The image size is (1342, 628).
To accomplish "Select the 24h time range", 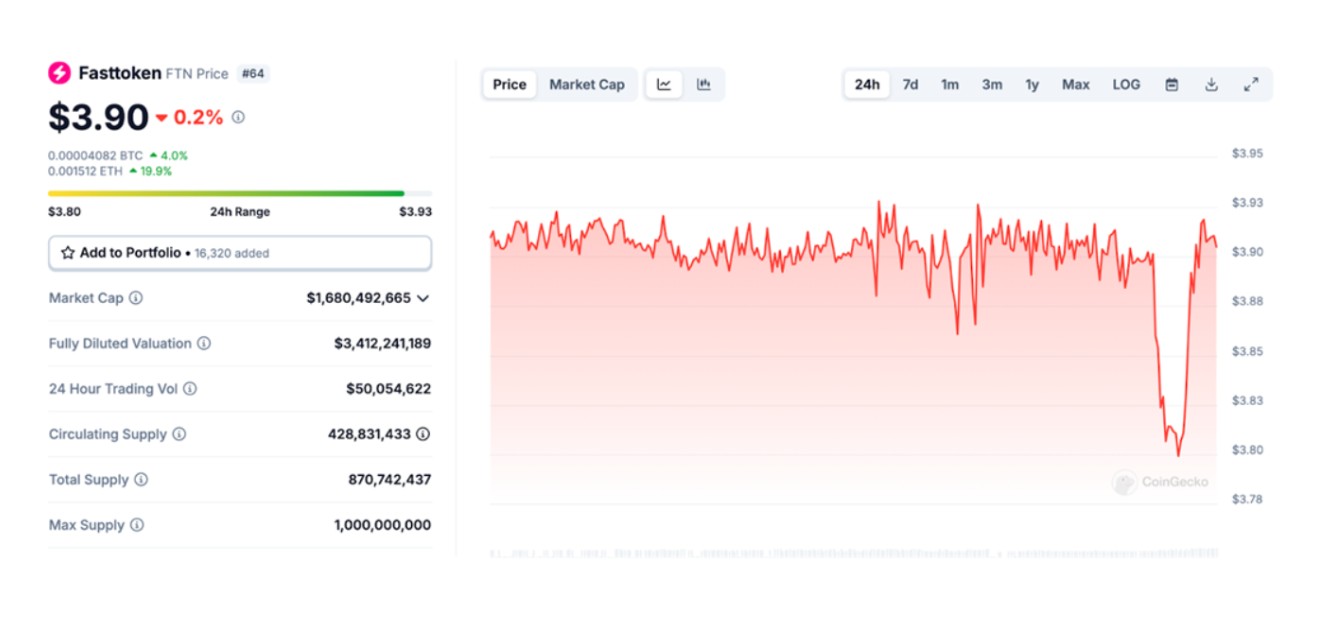I will 867,85.
